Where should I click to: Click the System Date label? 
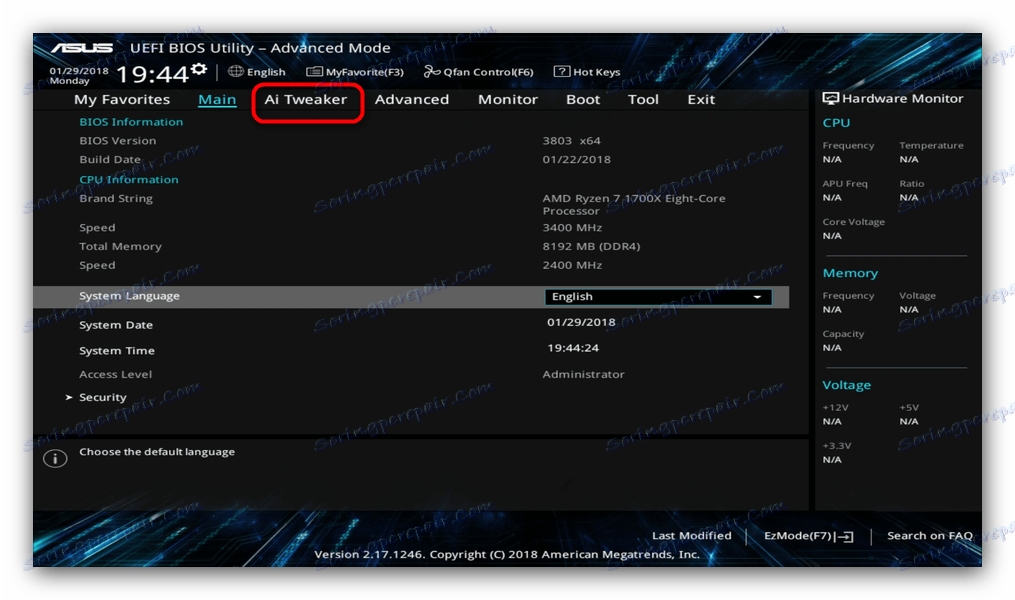coord(116,325)
